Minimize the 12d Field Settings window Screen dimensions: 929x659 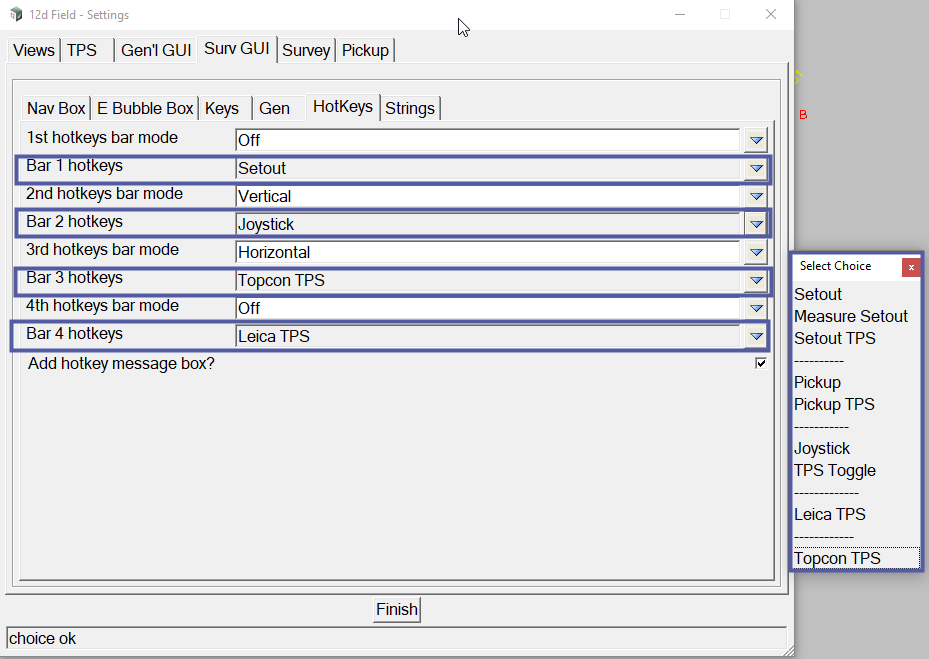click(680, 14)
